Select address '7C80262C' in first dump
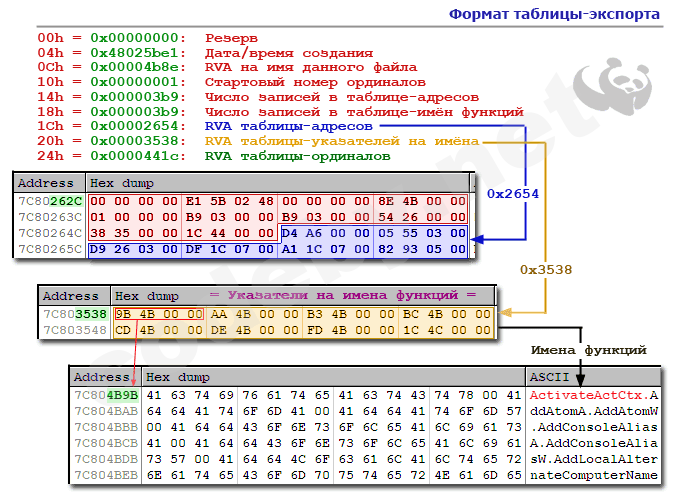This screenshot has height=499, width=678. (x=50, y=201)
